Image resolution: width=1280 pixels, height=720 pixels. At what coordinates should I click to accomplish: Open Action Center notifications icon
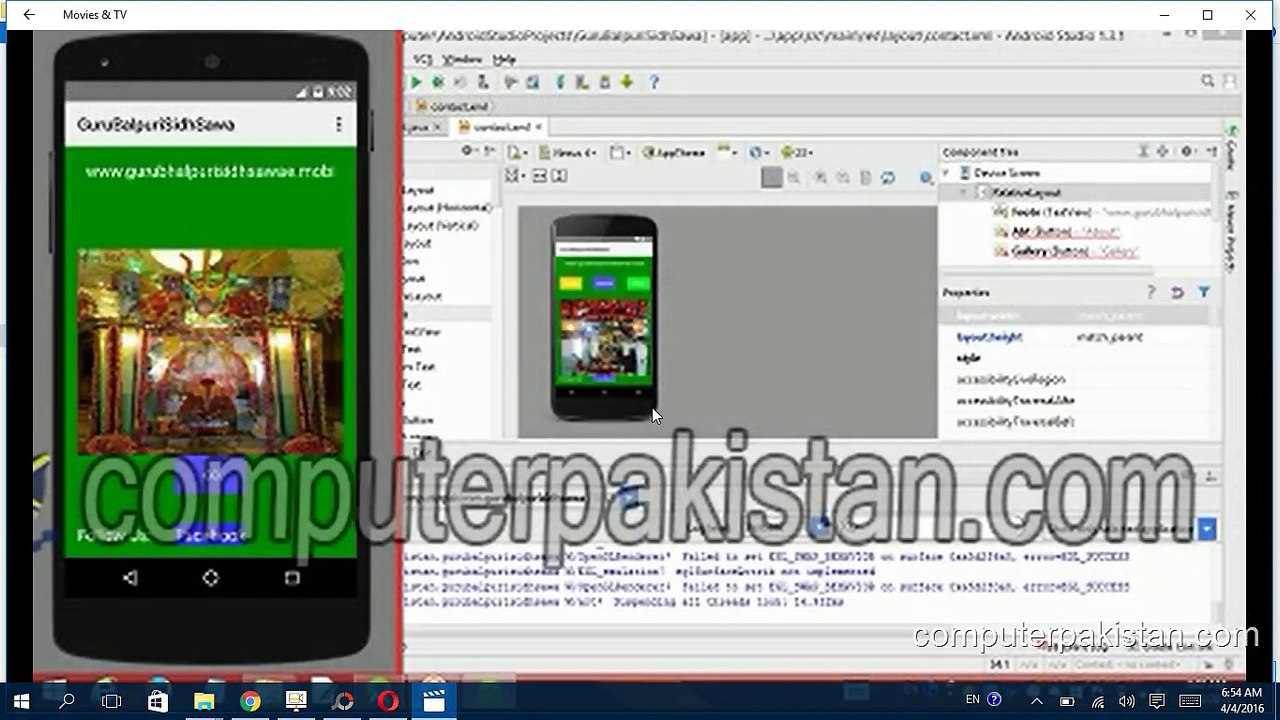tap(1157, 700)
